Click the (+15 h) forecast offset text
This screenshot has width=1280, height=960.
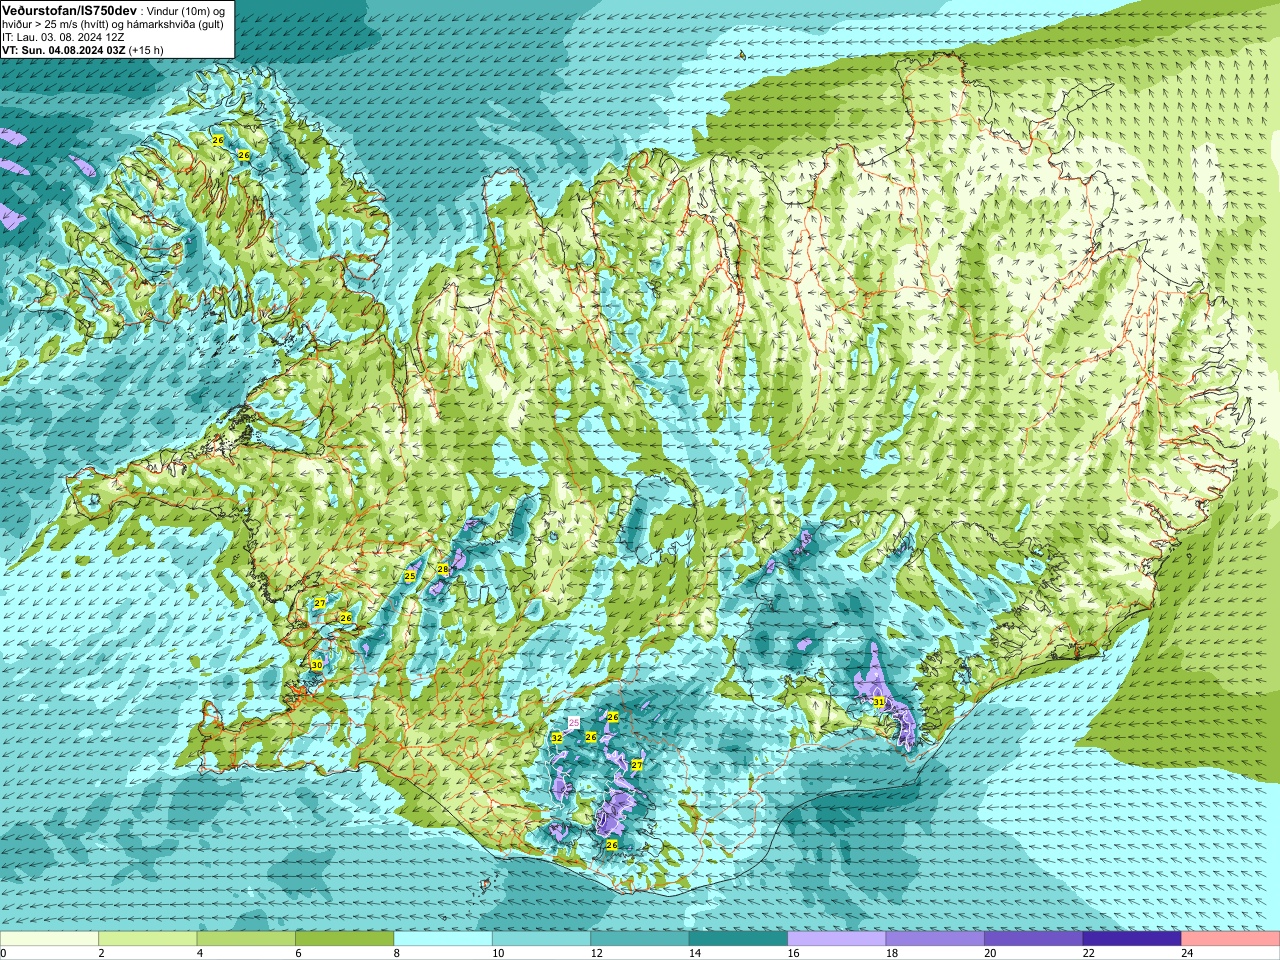click(146, 49)
